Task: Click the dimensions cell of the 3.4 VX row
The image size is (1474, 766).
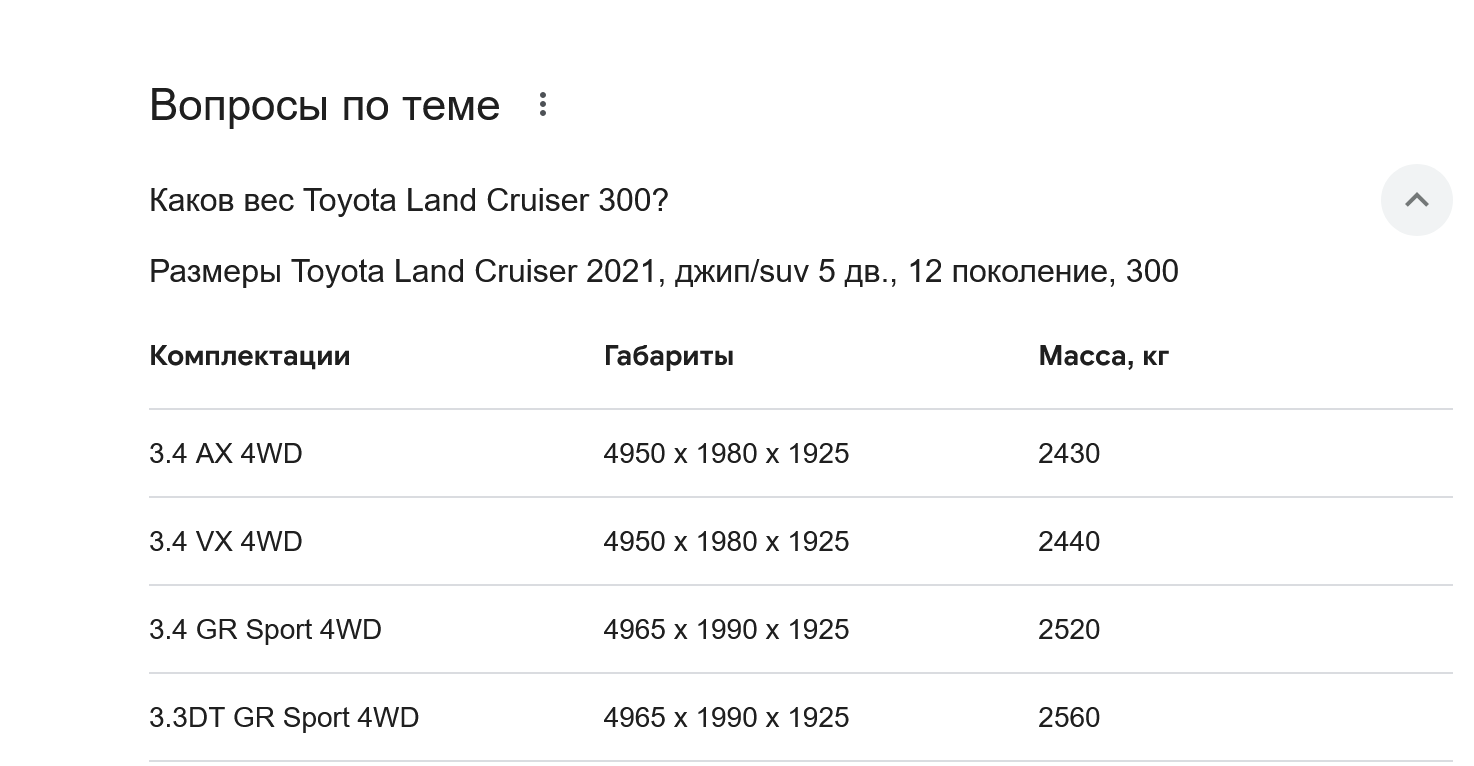Action: coord(726,541)
